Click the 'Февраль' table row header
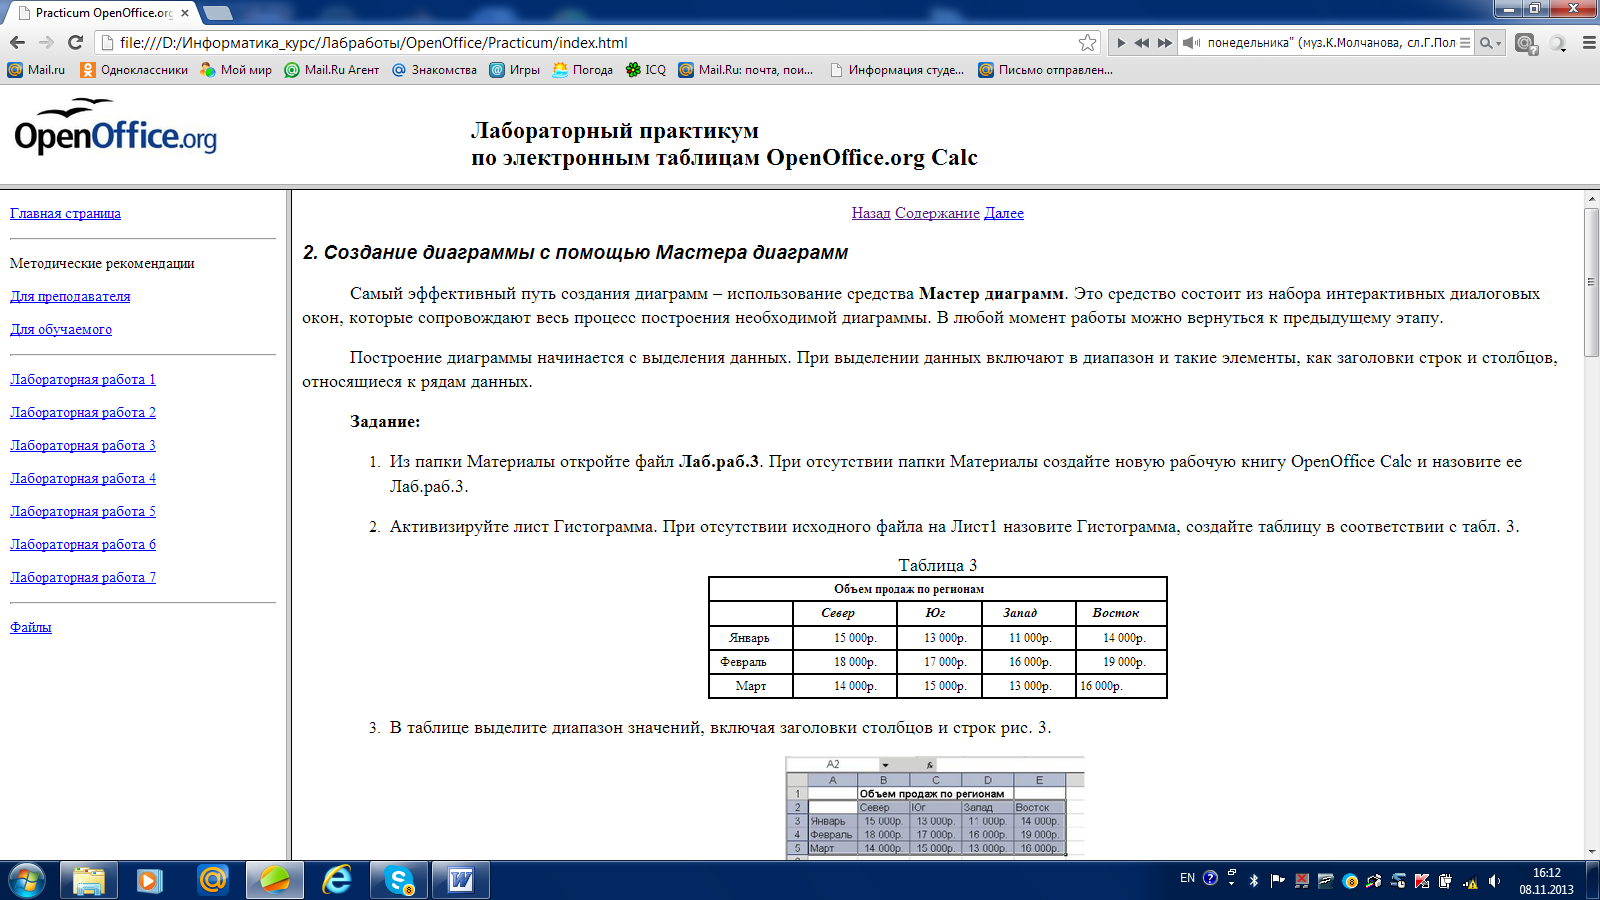Screen dimensions: 1600x900 tap(750, 661)
